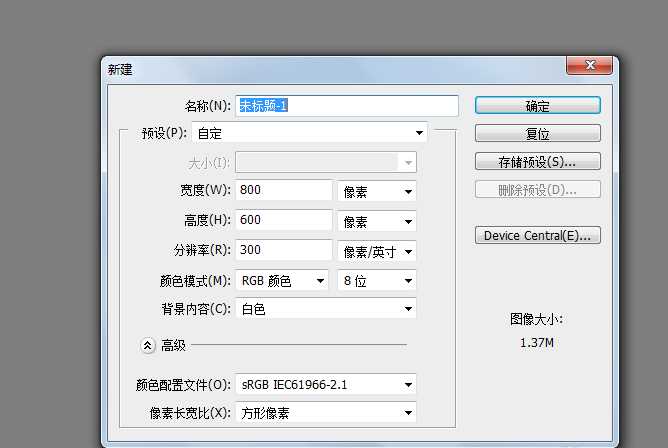Click the 宽度 width input field

coord(284,190)
